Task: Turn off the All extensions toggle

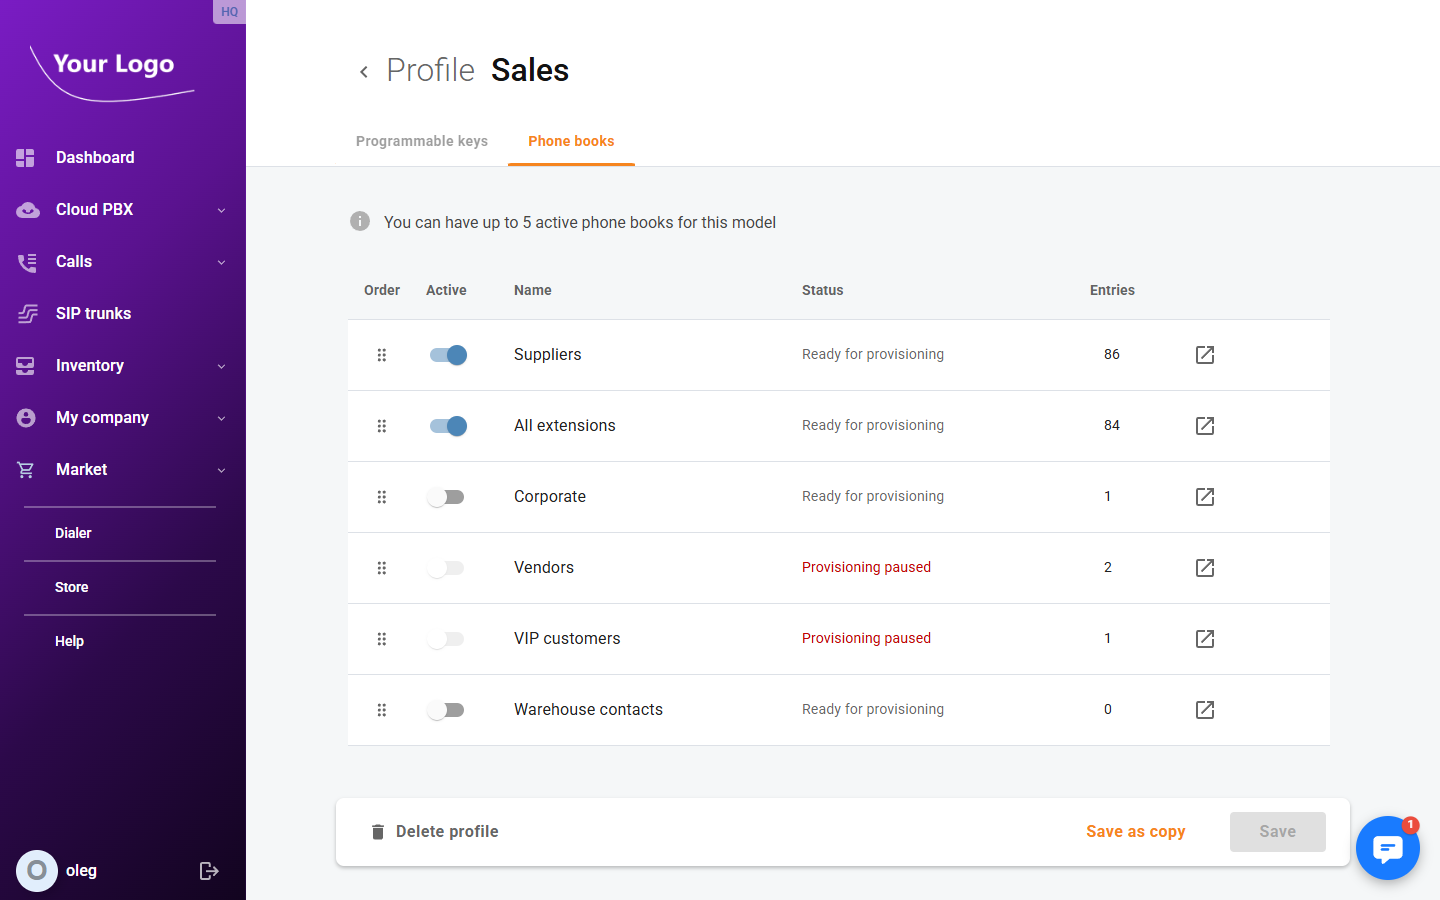Action: 447,426
